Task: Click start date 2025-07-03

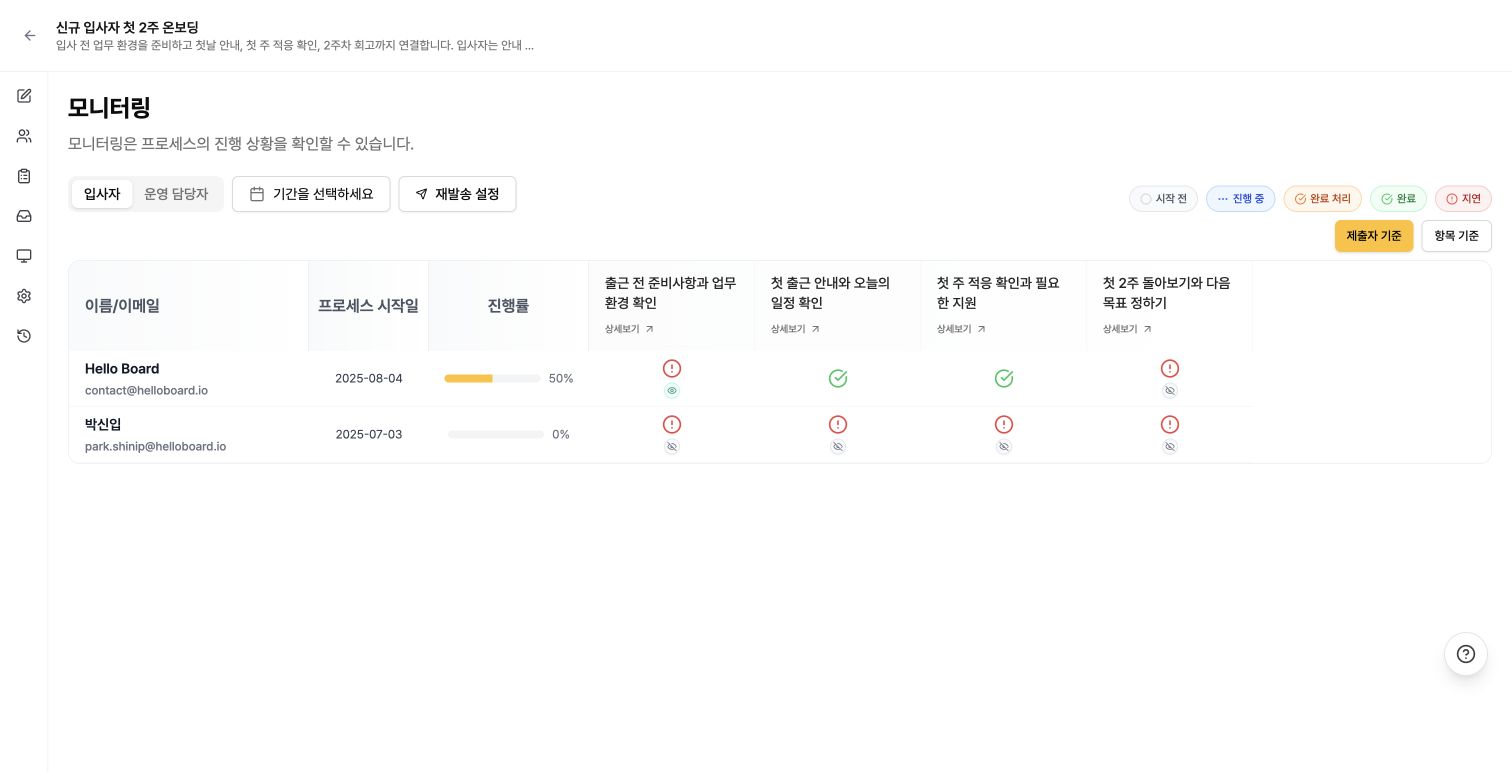Action: [369, 435]
